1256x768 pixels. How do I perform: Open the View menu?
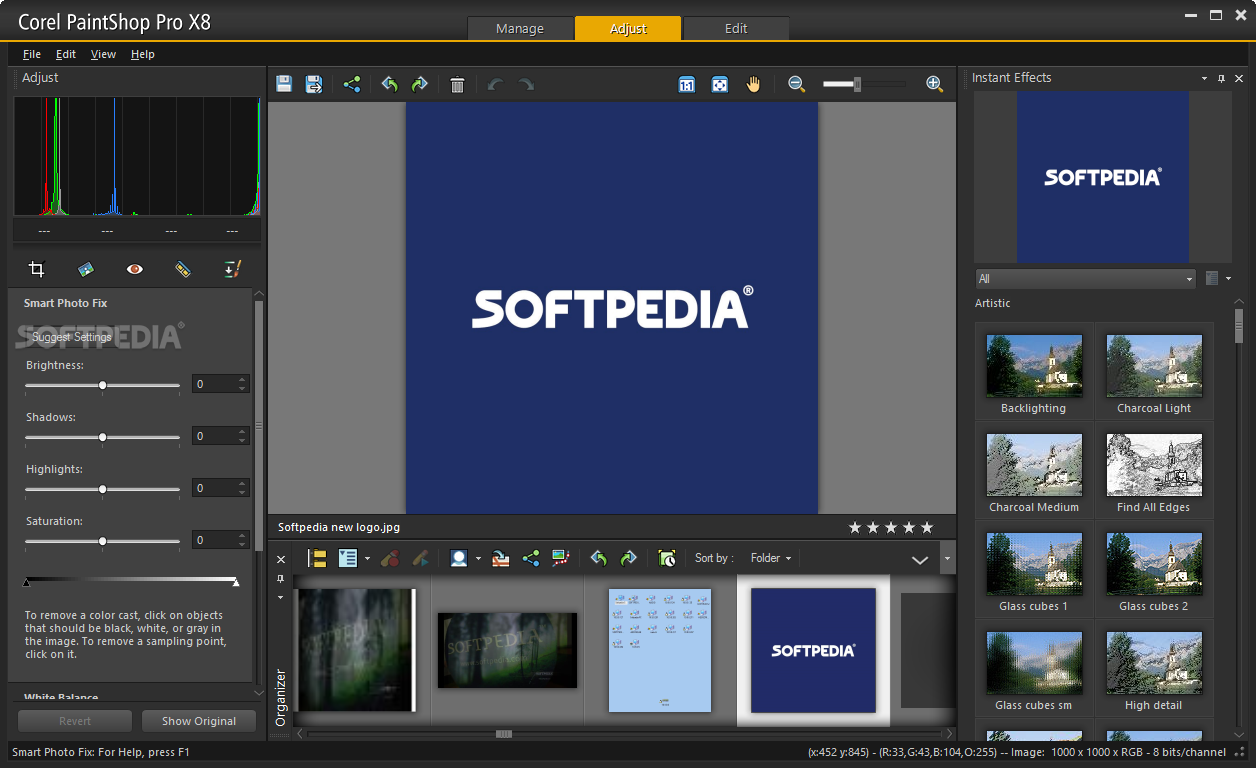[103, 54]
